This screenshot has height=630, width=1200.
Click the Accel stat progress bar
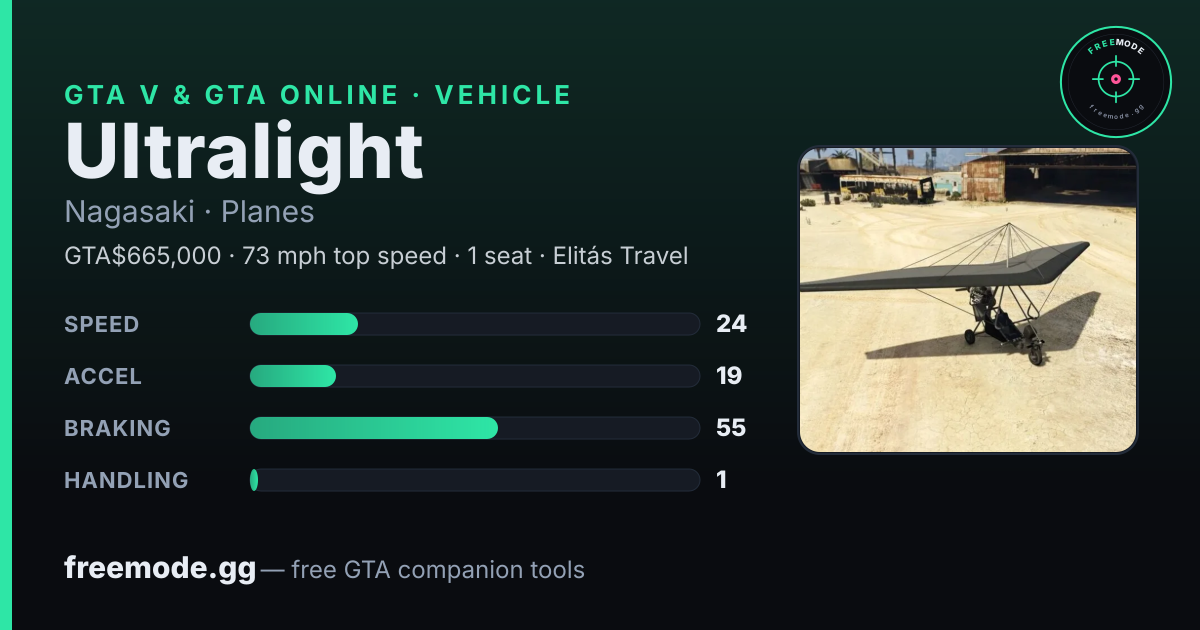coord(474,376)
